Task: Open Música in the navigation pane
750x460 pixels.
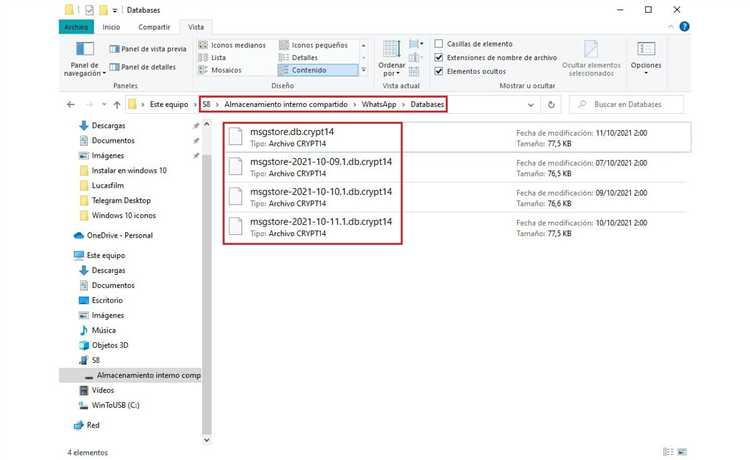Action: (103, 330)
